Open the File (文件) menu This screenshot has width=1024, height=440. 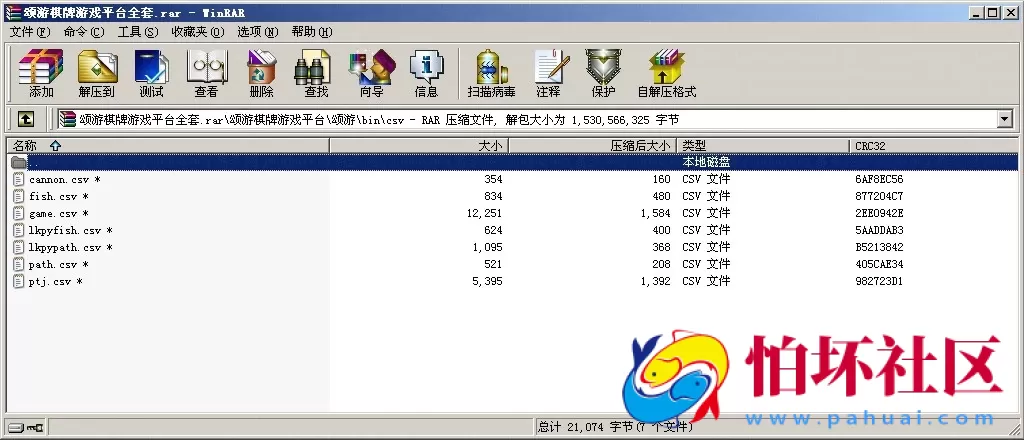[30, 32]
